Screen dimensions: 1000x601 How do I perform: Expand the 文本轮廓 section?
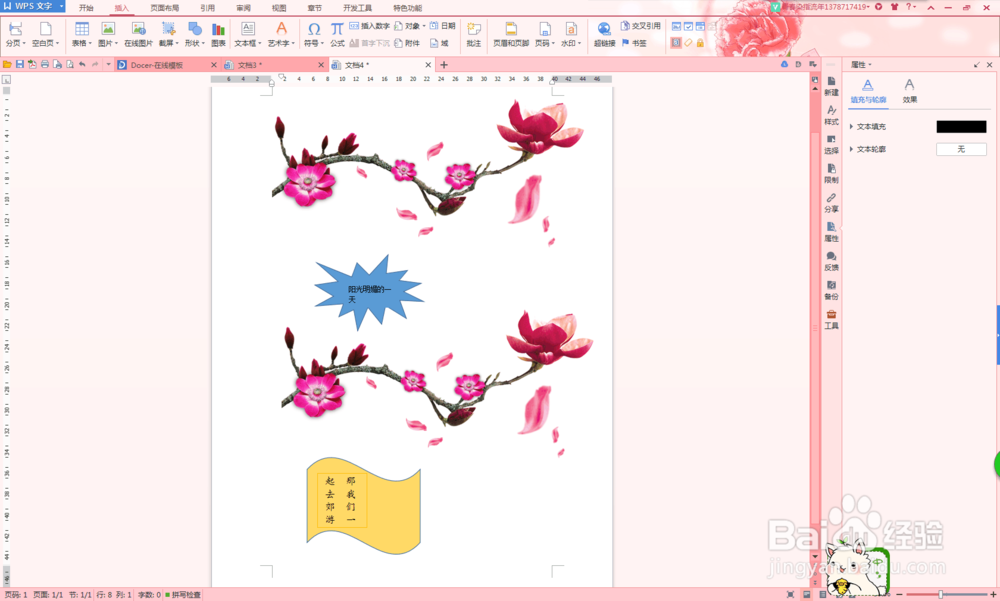[870, 148]
